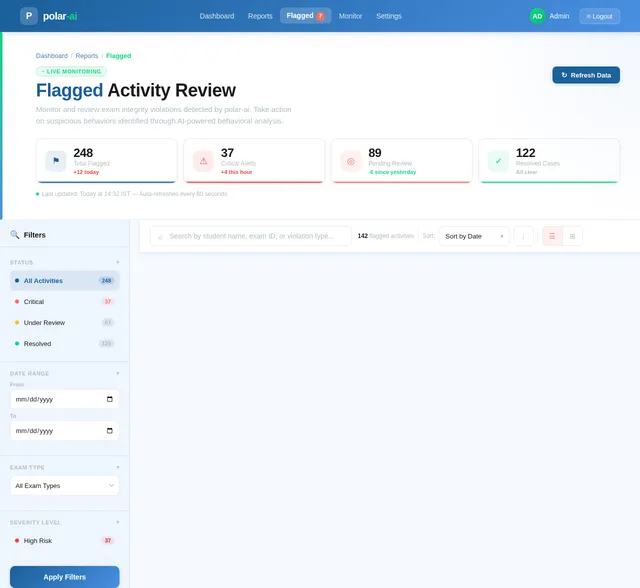Go to Reports via breadcrumb link
The height and width of the screenshot is (588, 640).
click(87, 56)
